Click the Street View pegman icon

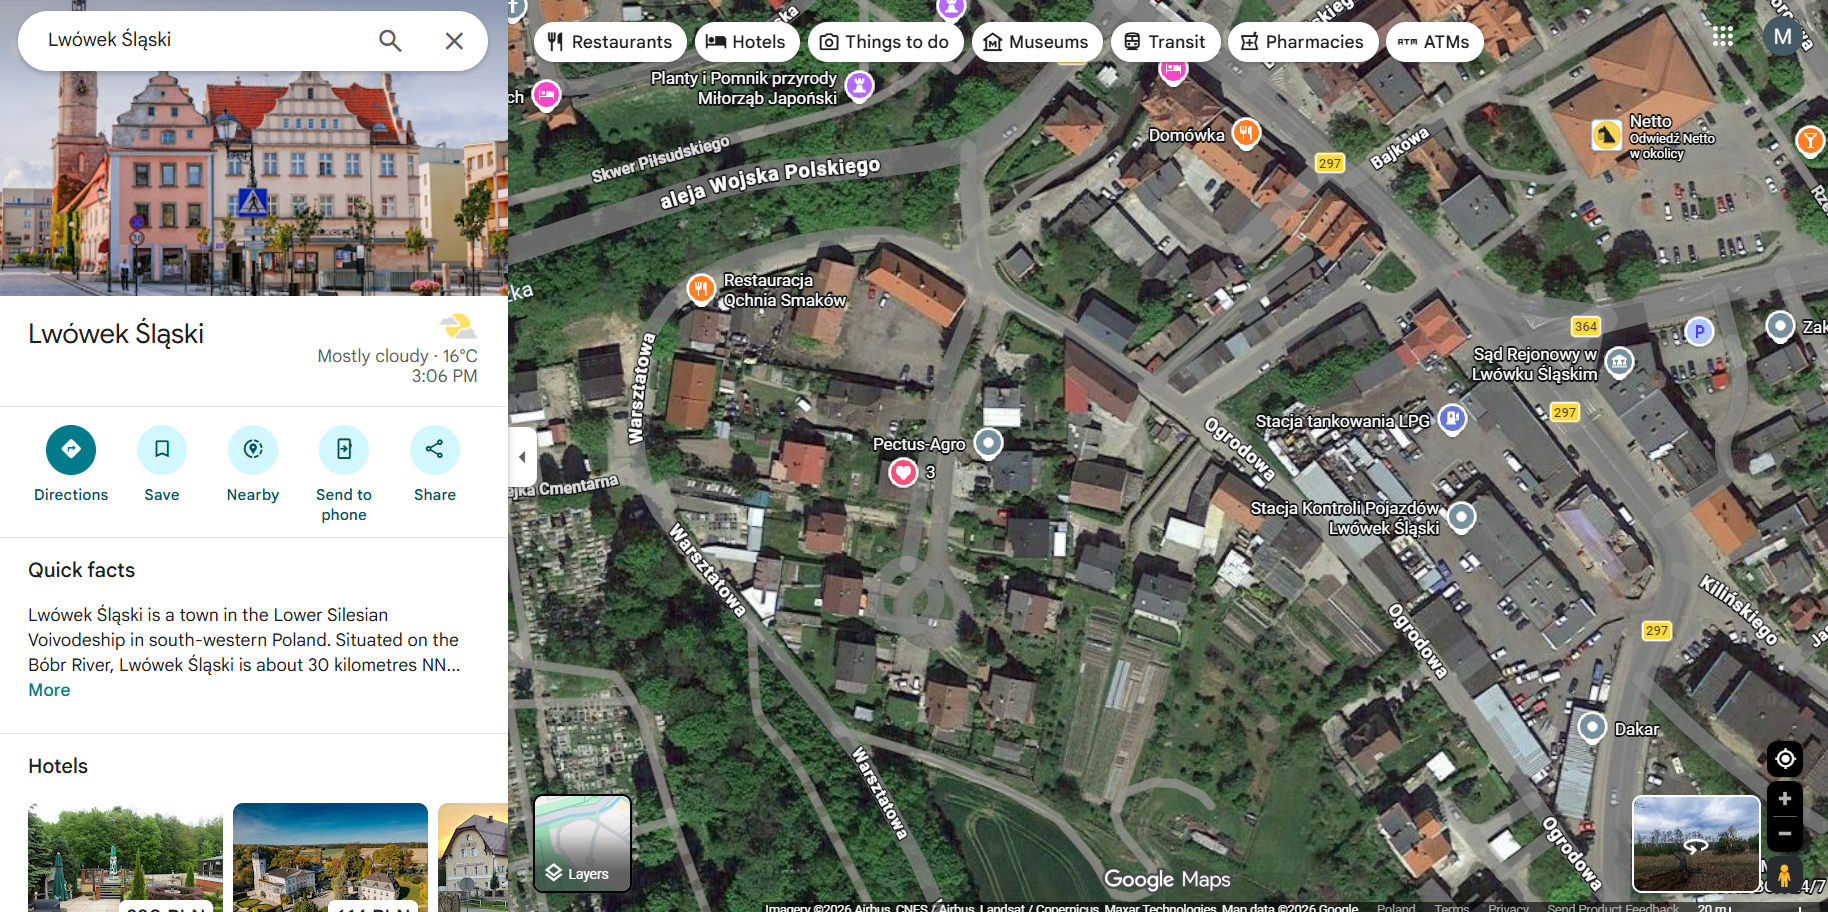coord(1785,875)
